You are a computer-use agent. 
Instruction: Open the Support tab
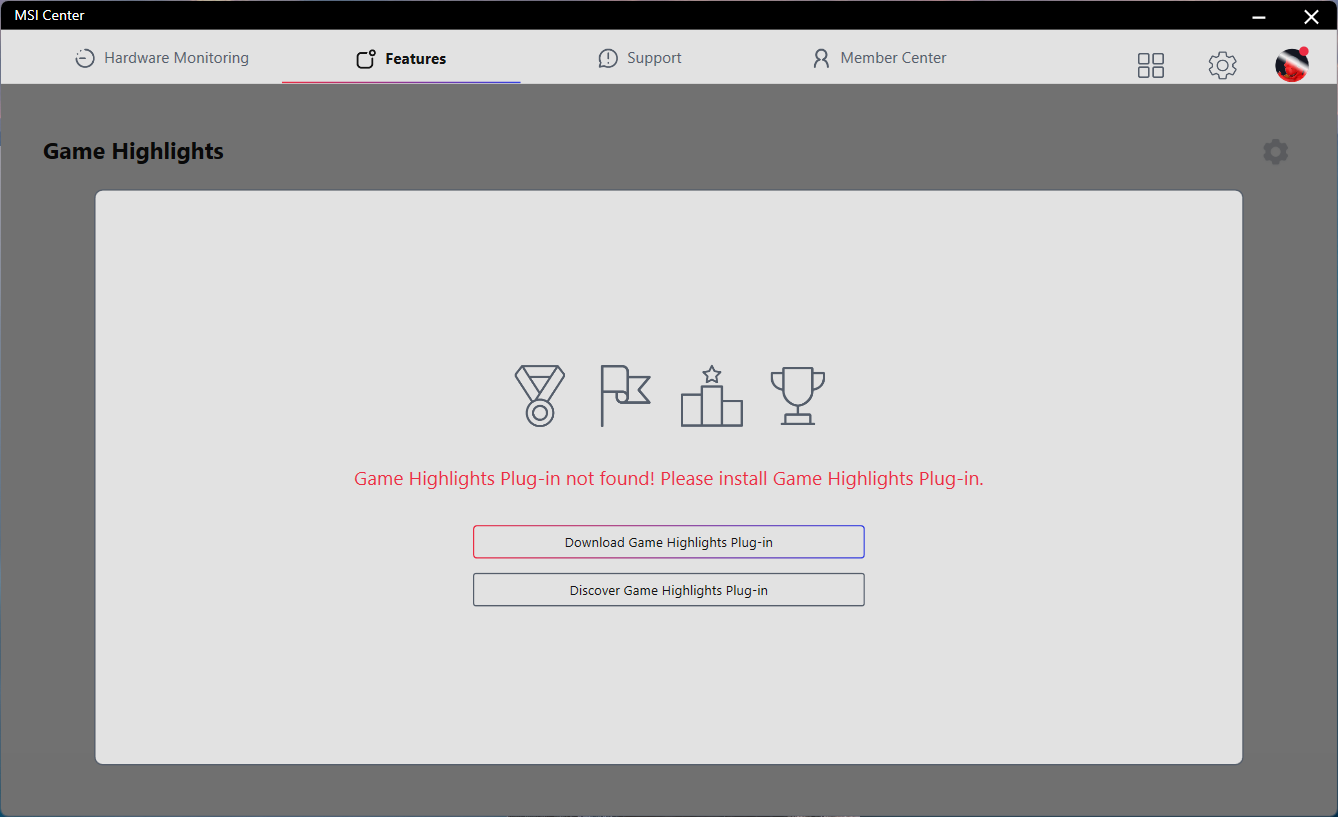(x=640, y=58)
